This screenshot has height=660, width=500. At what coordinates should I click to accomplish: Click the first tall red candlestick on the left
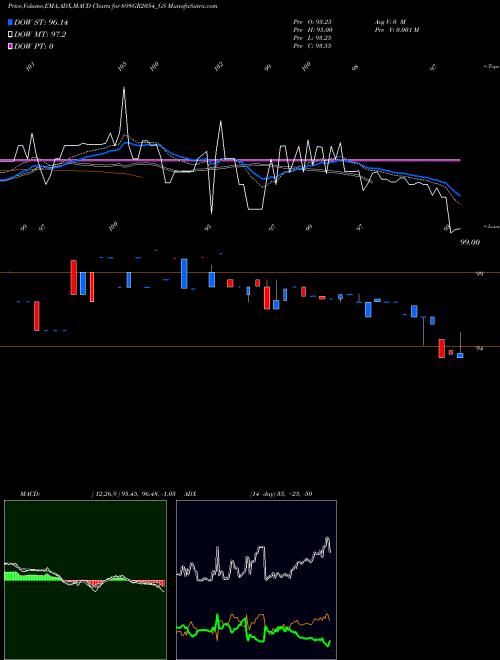[x=37, y=316]
